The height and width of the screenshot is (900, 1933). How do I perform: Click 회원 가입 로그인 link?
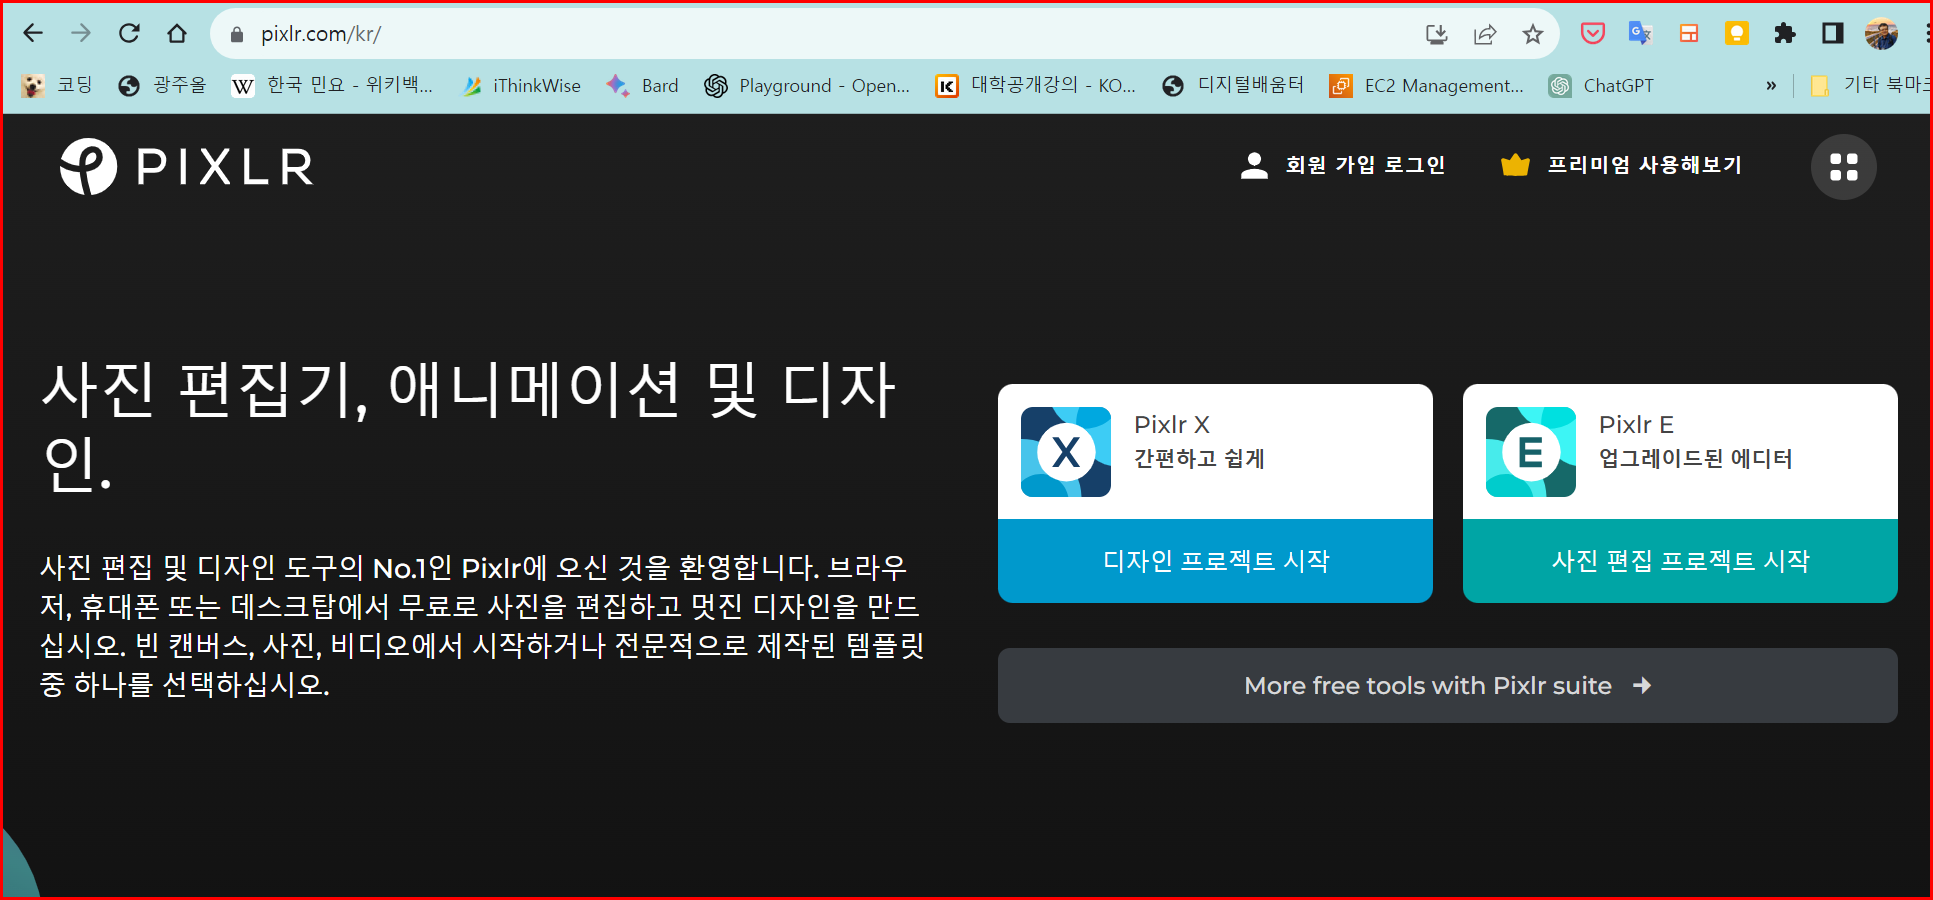click(1365, 165)
